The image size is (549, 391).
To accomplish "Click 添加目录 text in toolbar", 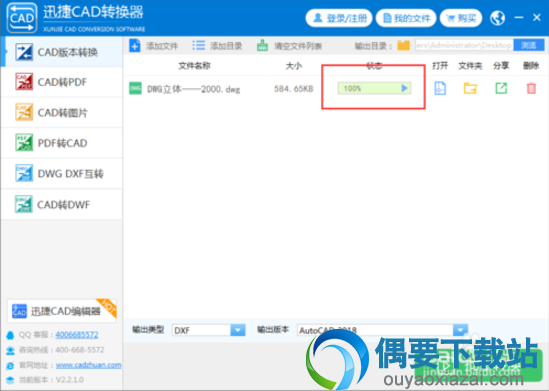I will [x=226, y=46].
